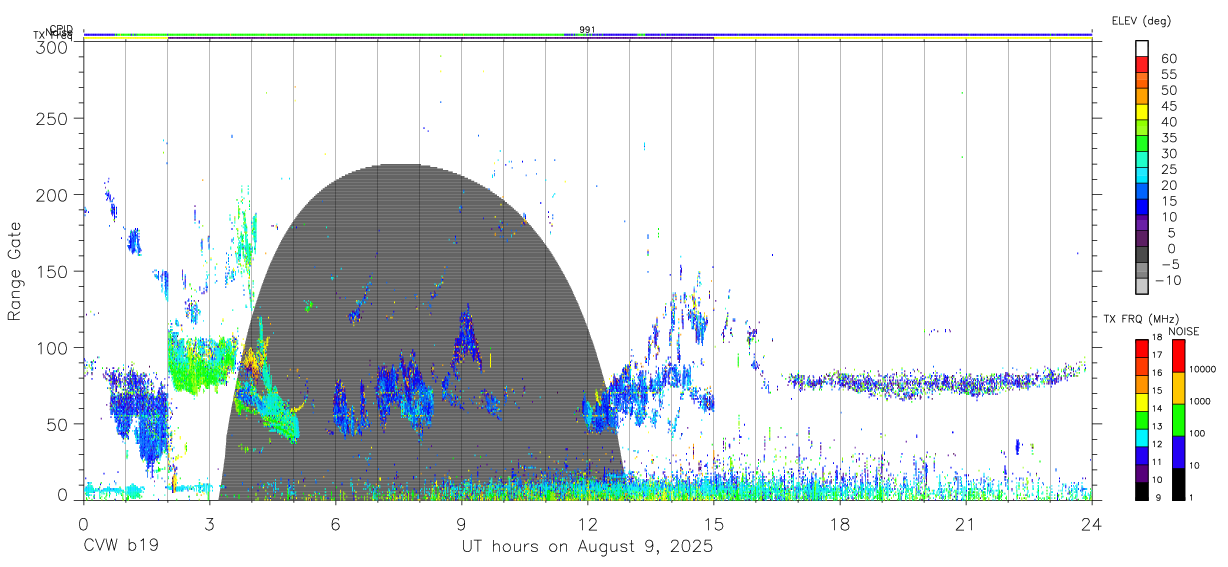Click the "45" label on ELEV scale
Screen dimensions: 1228x567
click(1170, 106)
